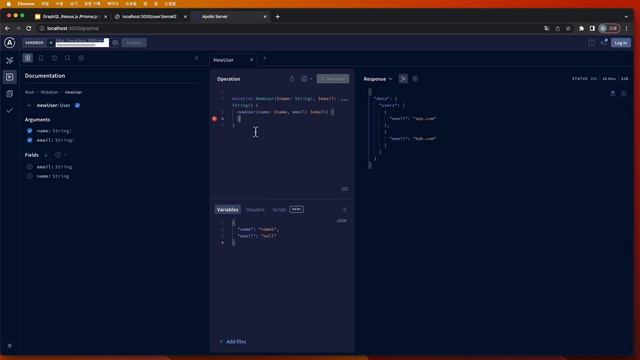The image size is (640, 360).
Task: Switch to the Variables tab
Action: [x=227, y=209]
